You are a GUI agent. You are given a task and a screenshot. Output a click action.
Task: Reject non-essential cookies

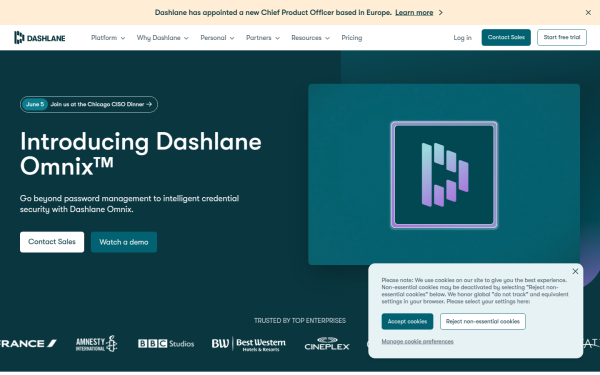pyautogui.click(x=483, y=321)
